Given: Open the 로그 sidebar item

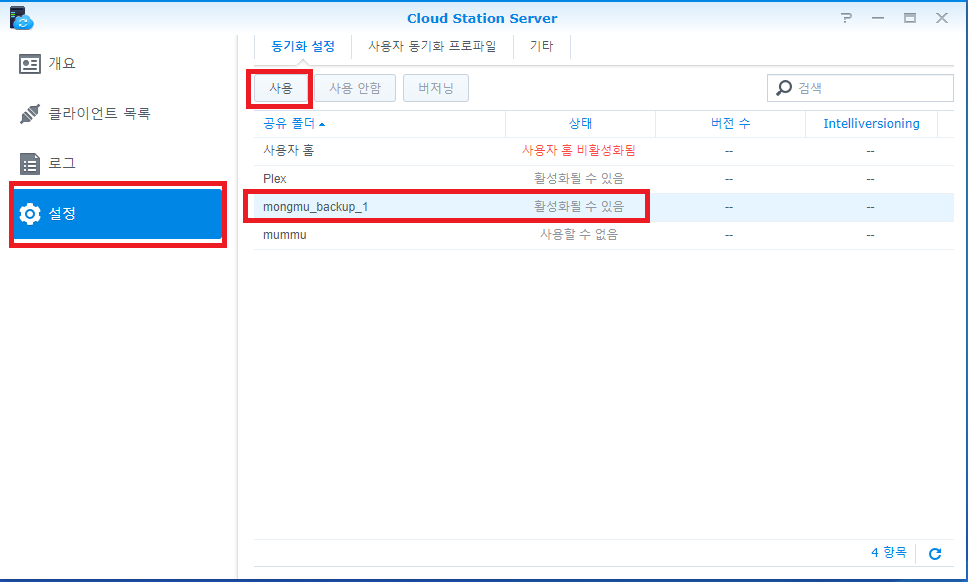Looking at the screenshot, I should click(117, 164).
